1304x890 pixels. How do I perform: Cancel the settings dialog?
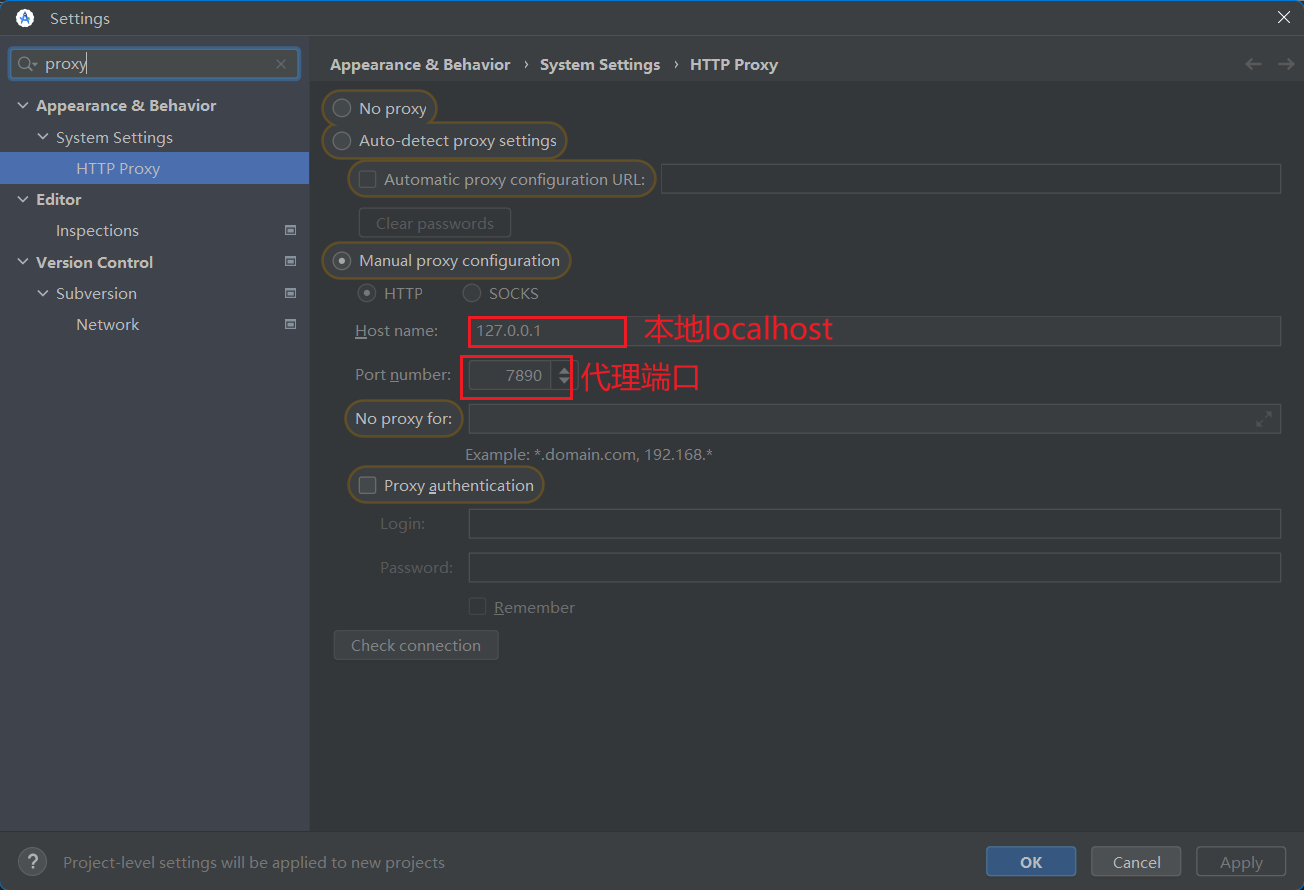1136,862
